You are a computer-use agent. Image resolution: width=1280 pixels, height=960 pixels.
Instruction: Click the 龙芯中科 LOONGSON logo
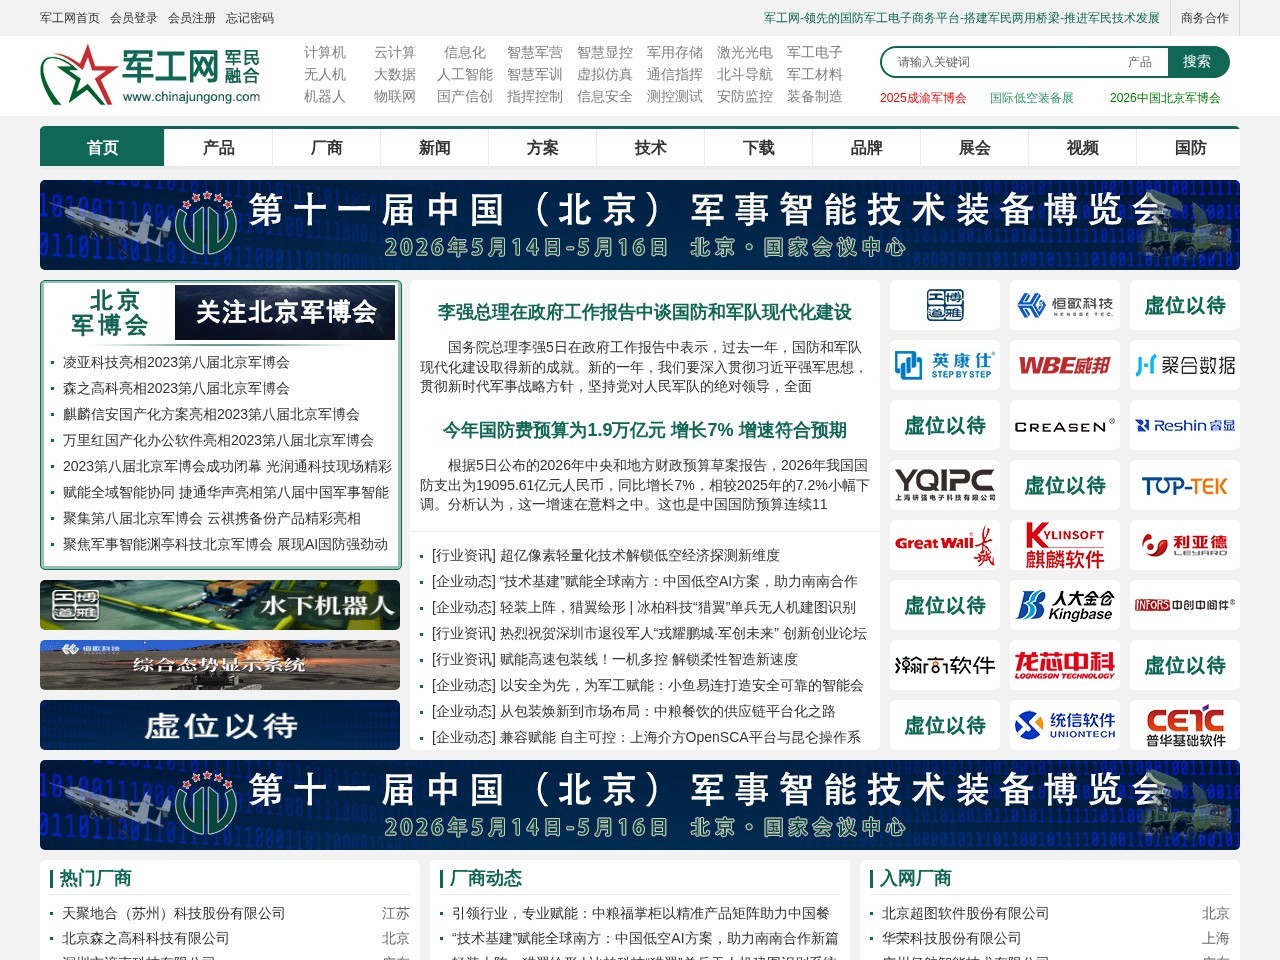1064,665
